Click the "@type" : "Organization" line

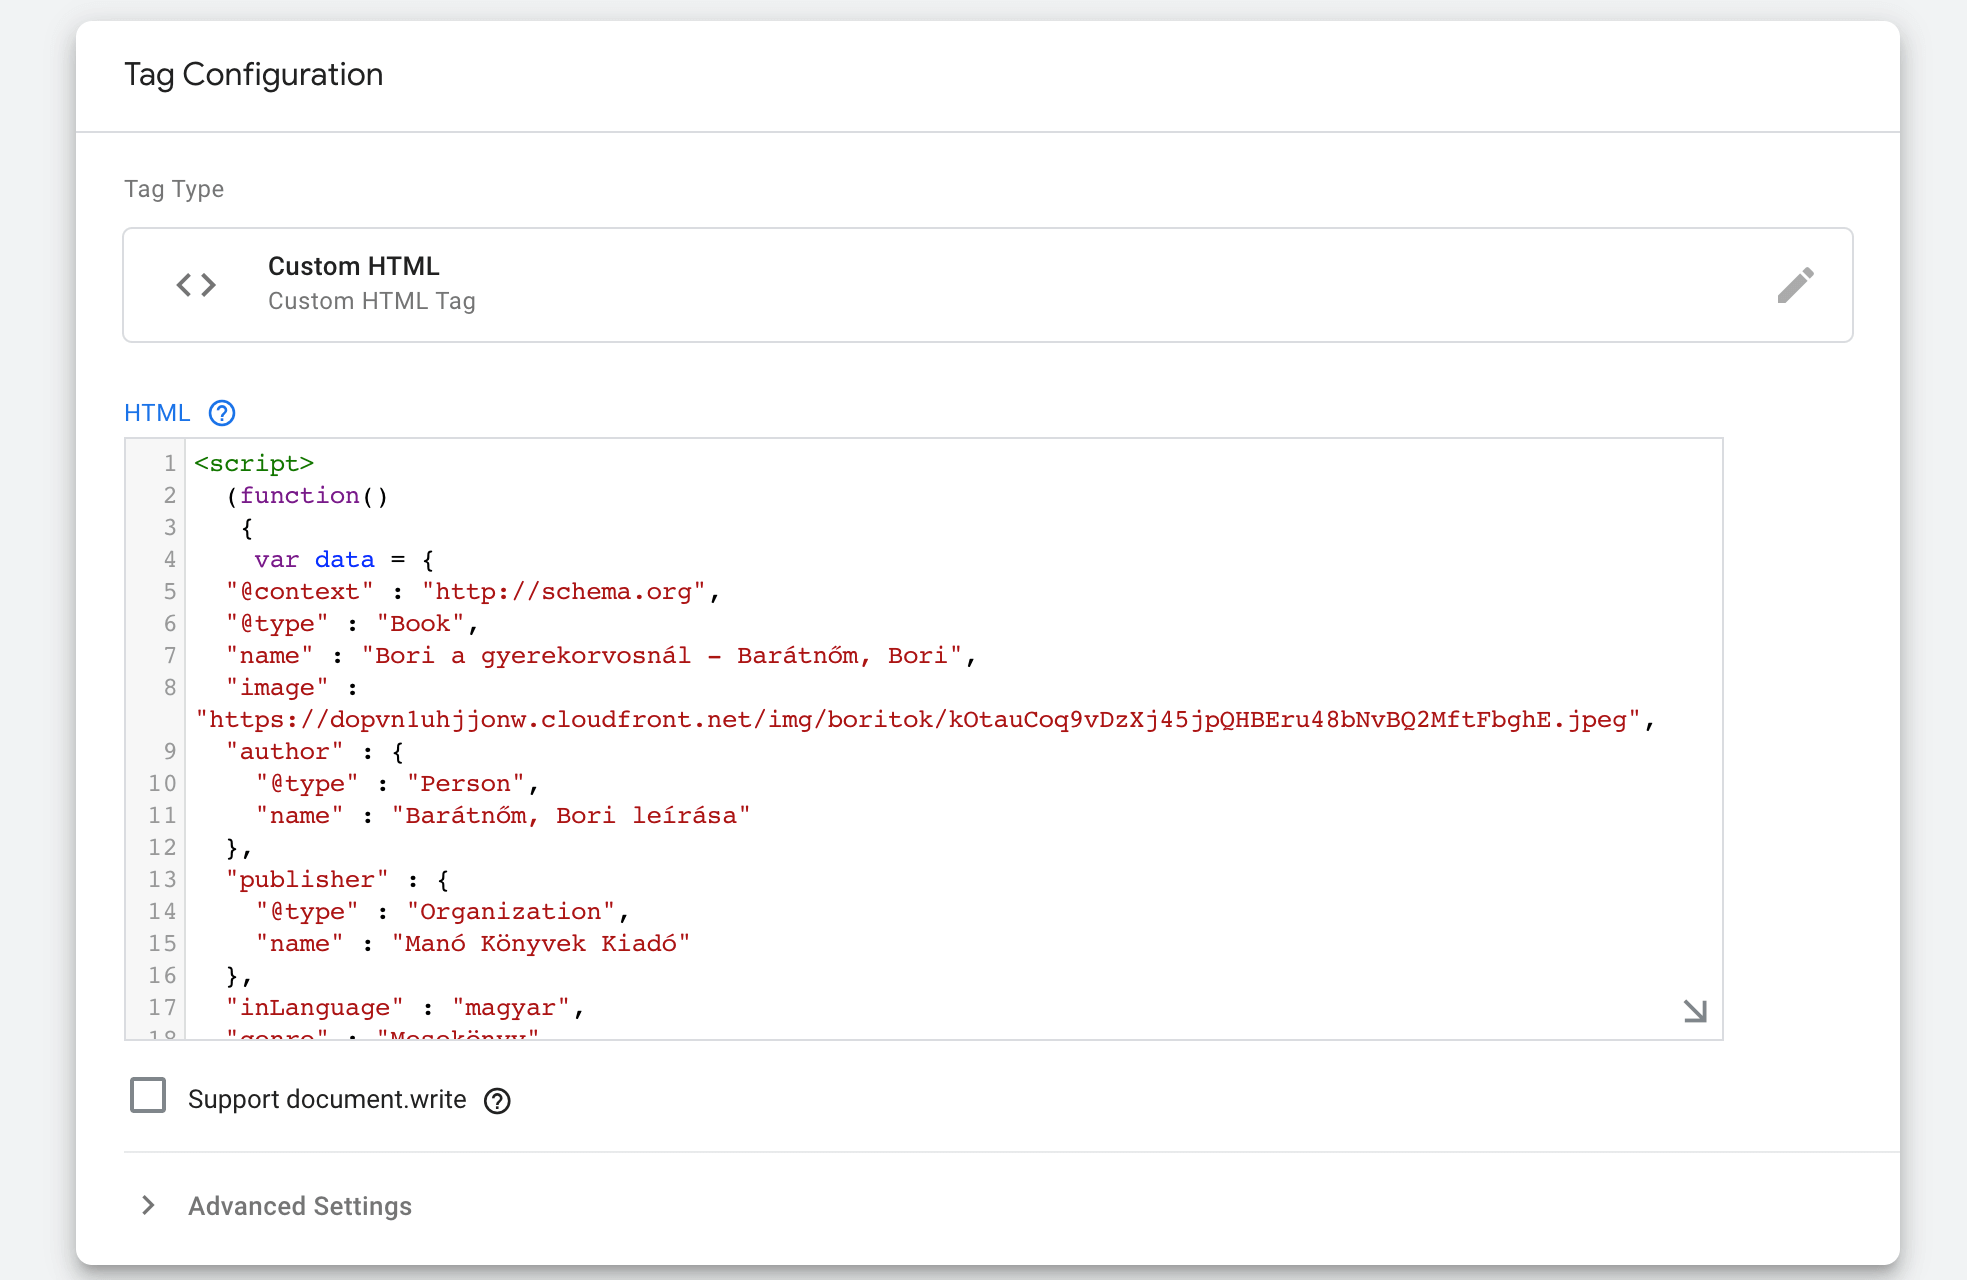443,912
